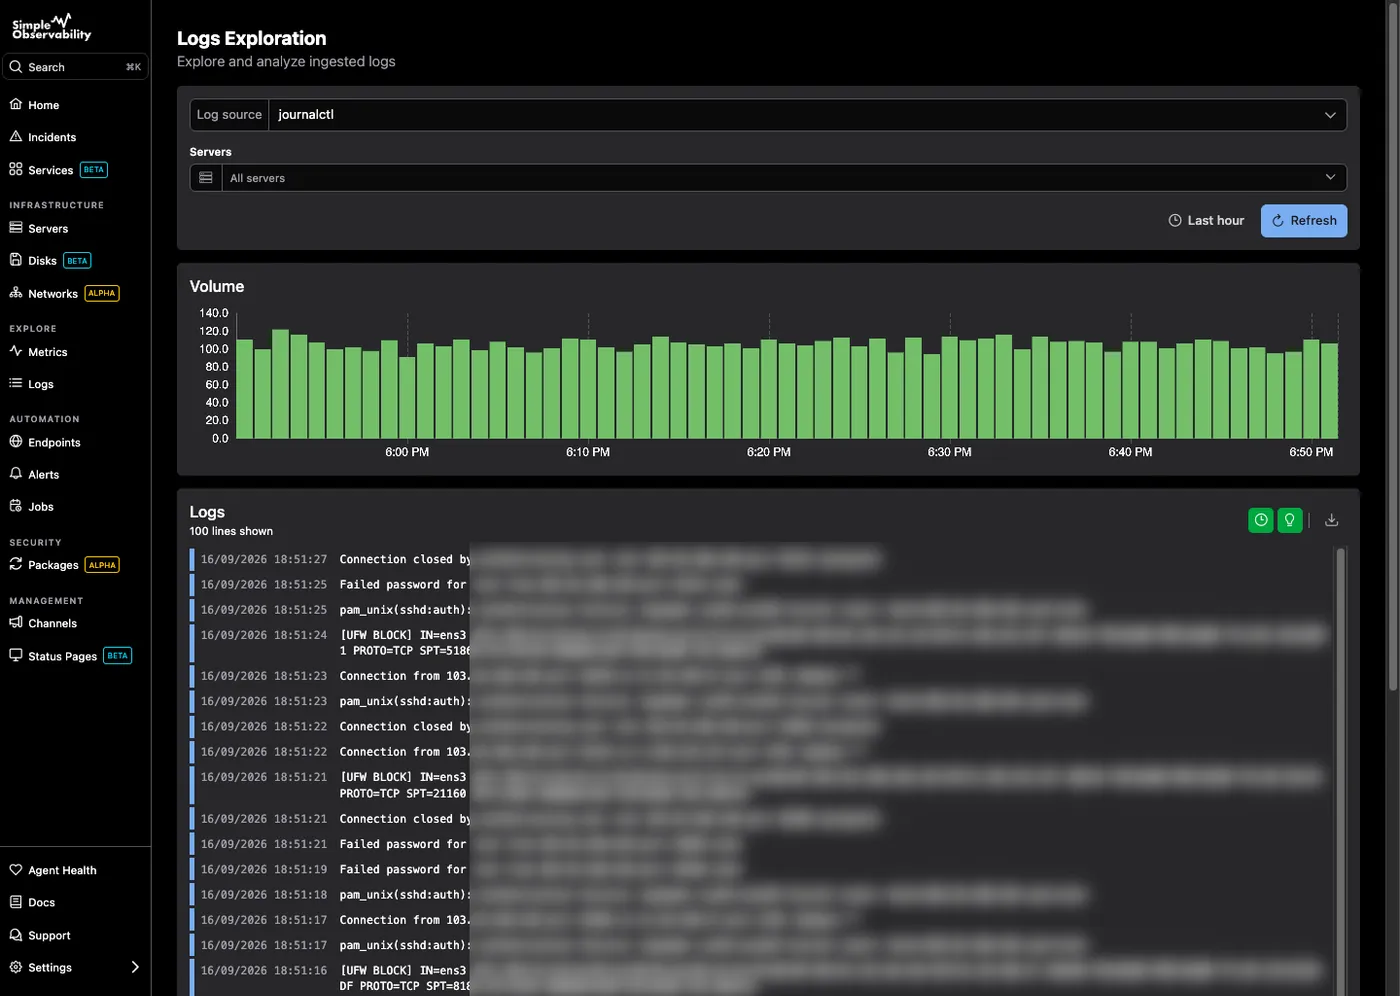1400x996 pixels.
Task: Open the Endpoints page label
Action: (x=54, y=443)
